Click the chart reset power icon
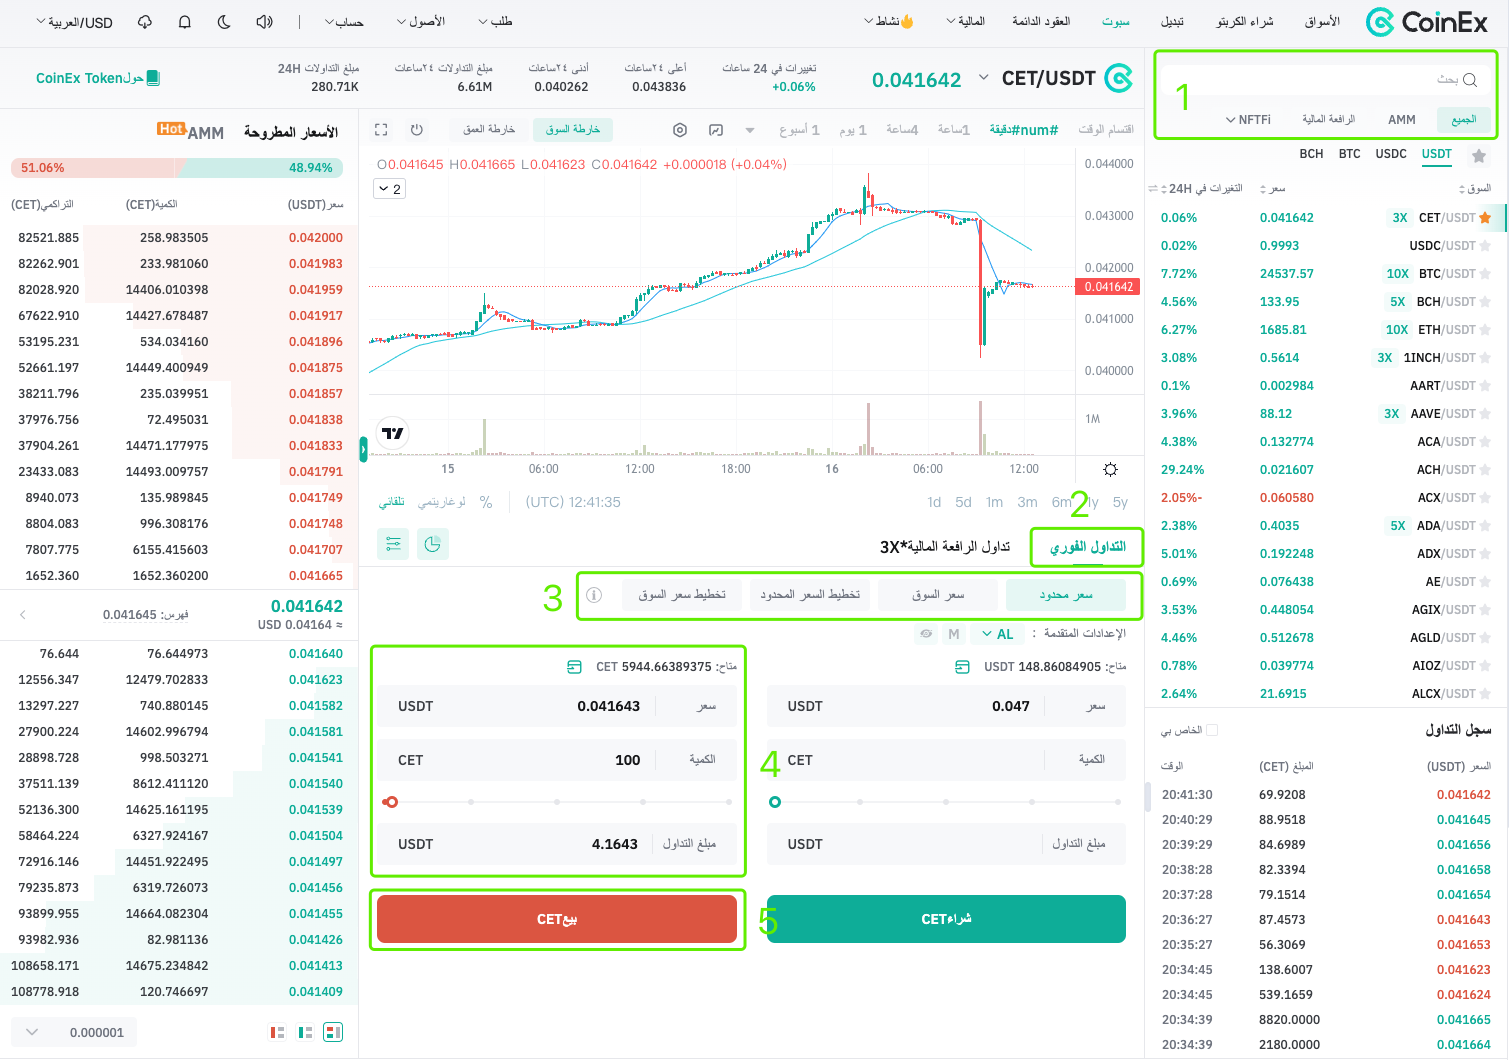The width and height of the screenshot is (1509, 1060). coord(417,130)
